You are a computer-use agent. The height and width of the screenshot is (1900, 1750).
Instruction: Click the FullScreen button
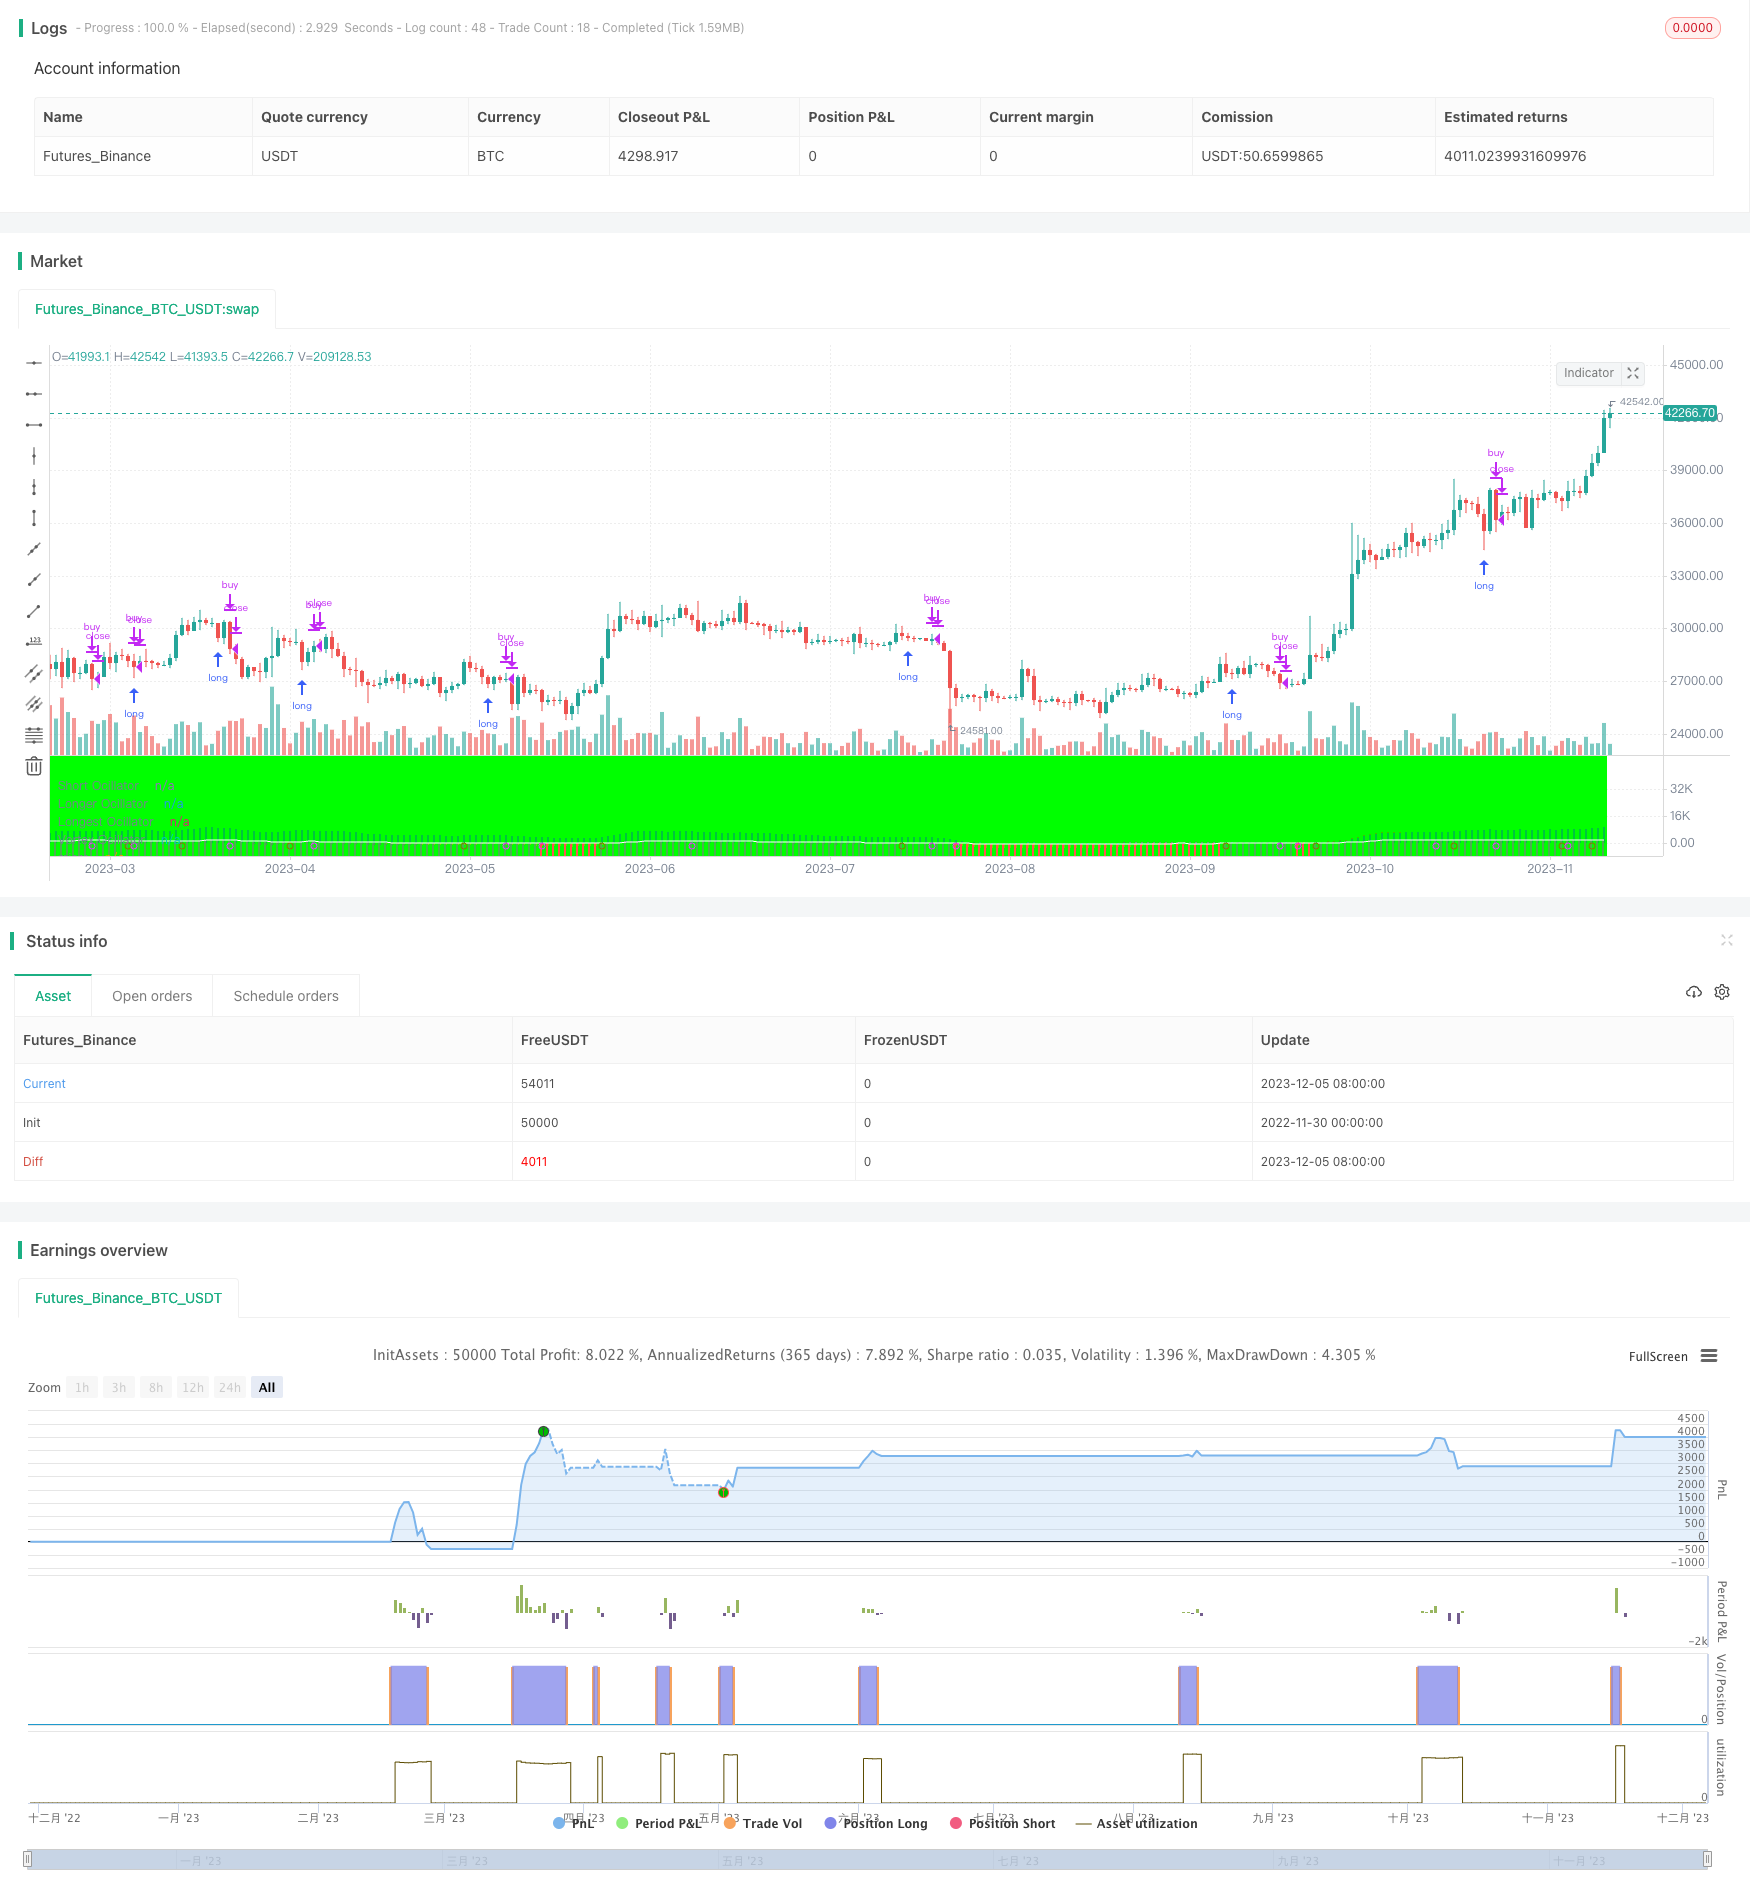[1658, 1356]
